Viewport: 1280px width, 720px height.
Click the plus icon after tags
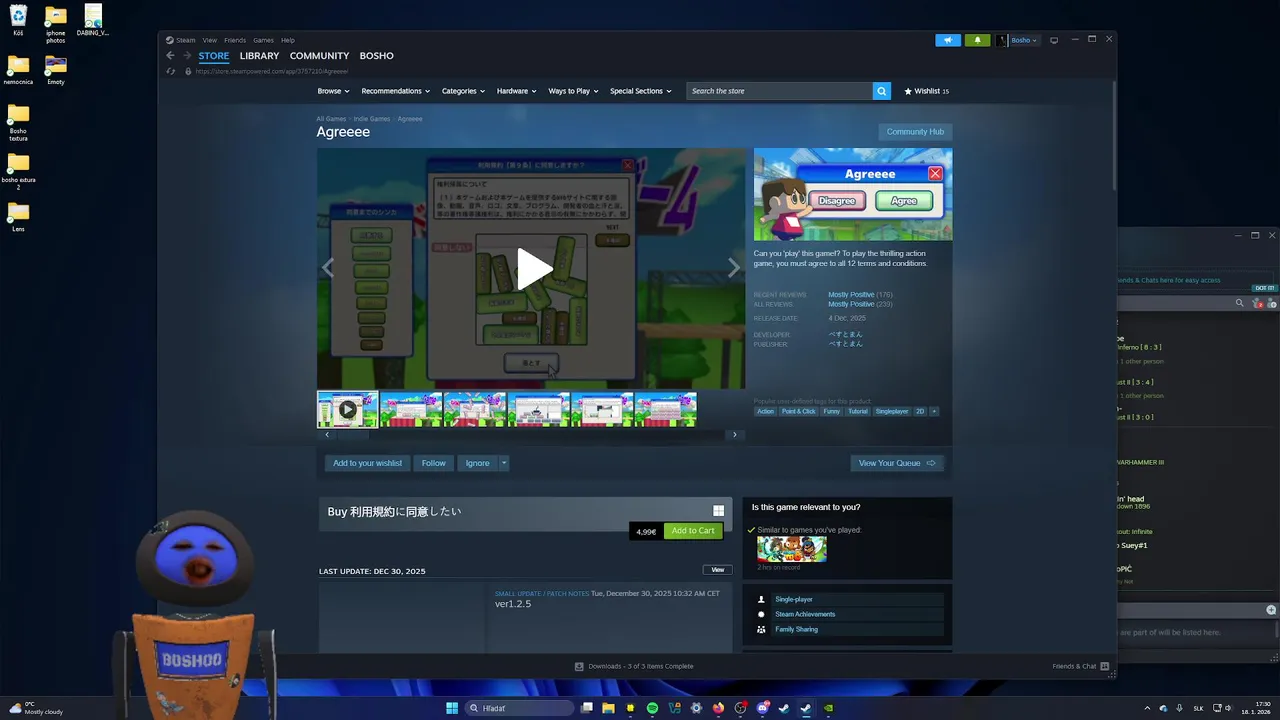click(934, 411)
